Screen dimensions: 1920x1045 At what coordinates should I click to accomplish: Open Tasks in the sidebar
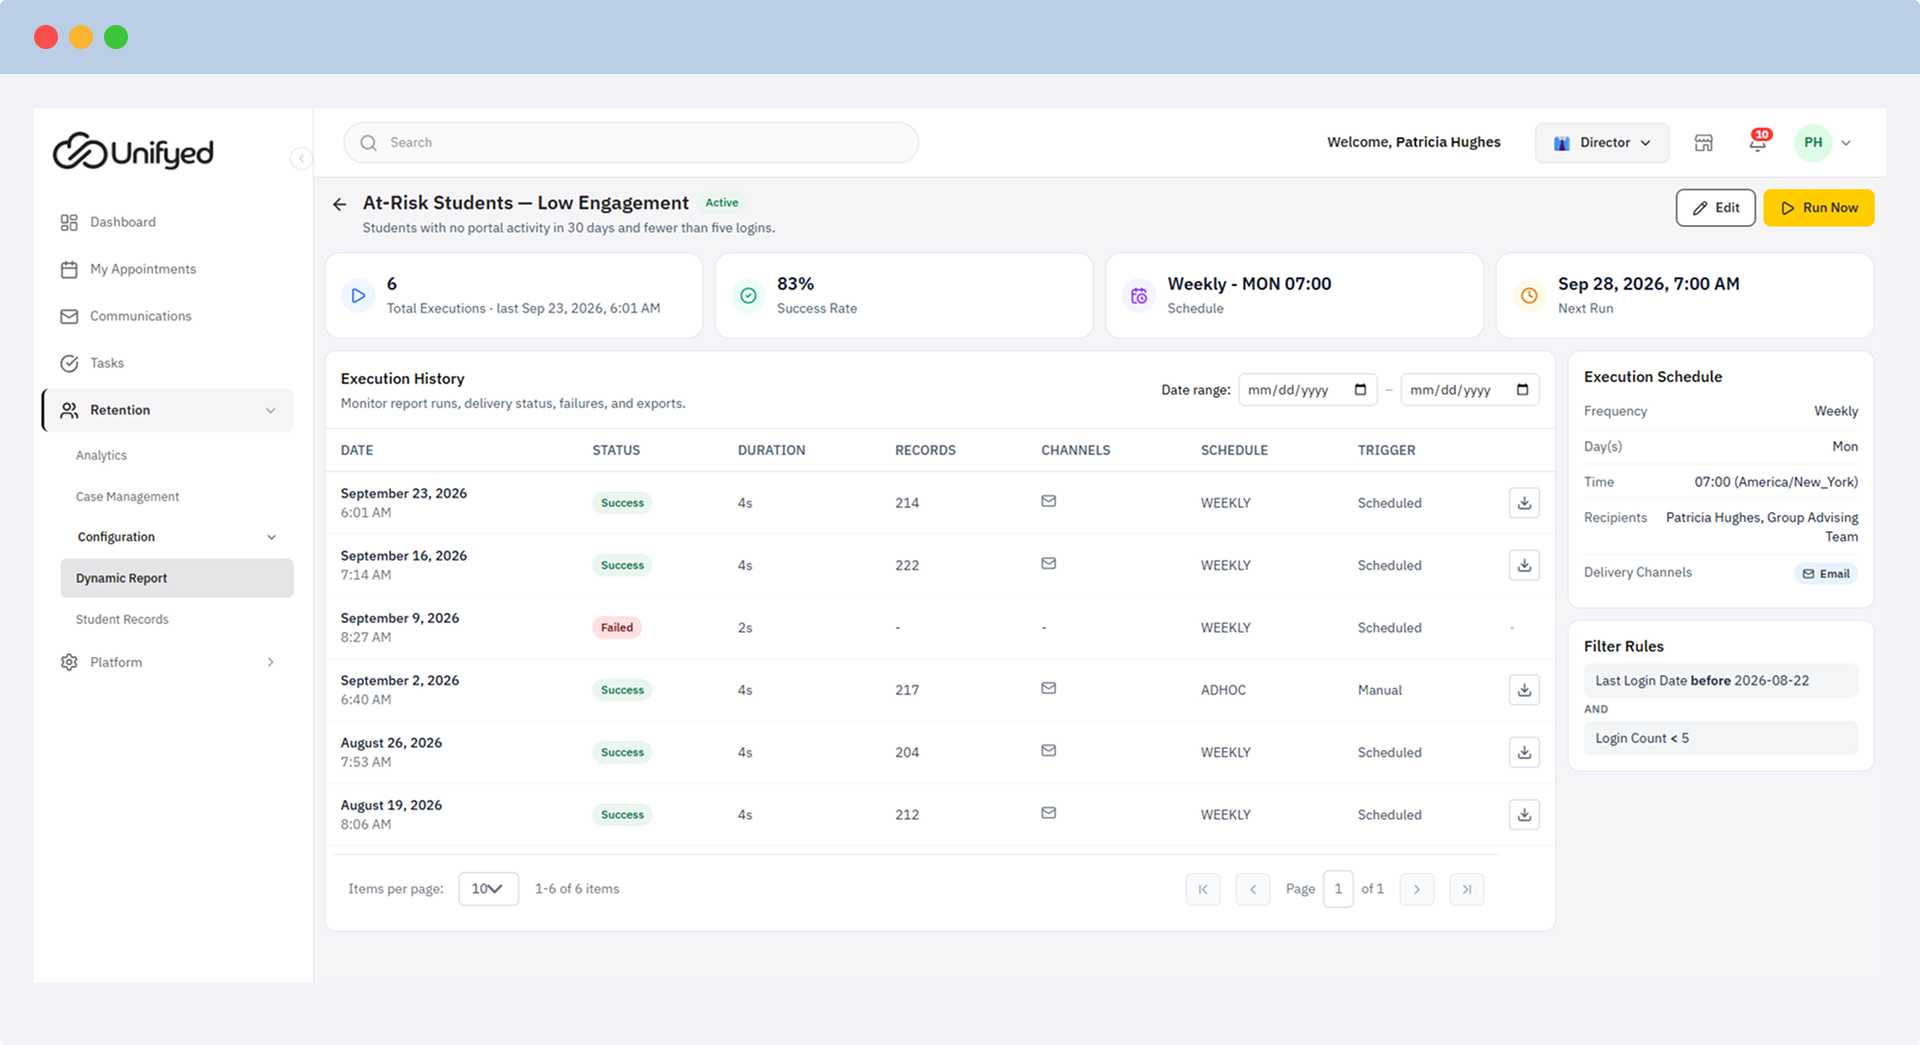tap(106, 363)
